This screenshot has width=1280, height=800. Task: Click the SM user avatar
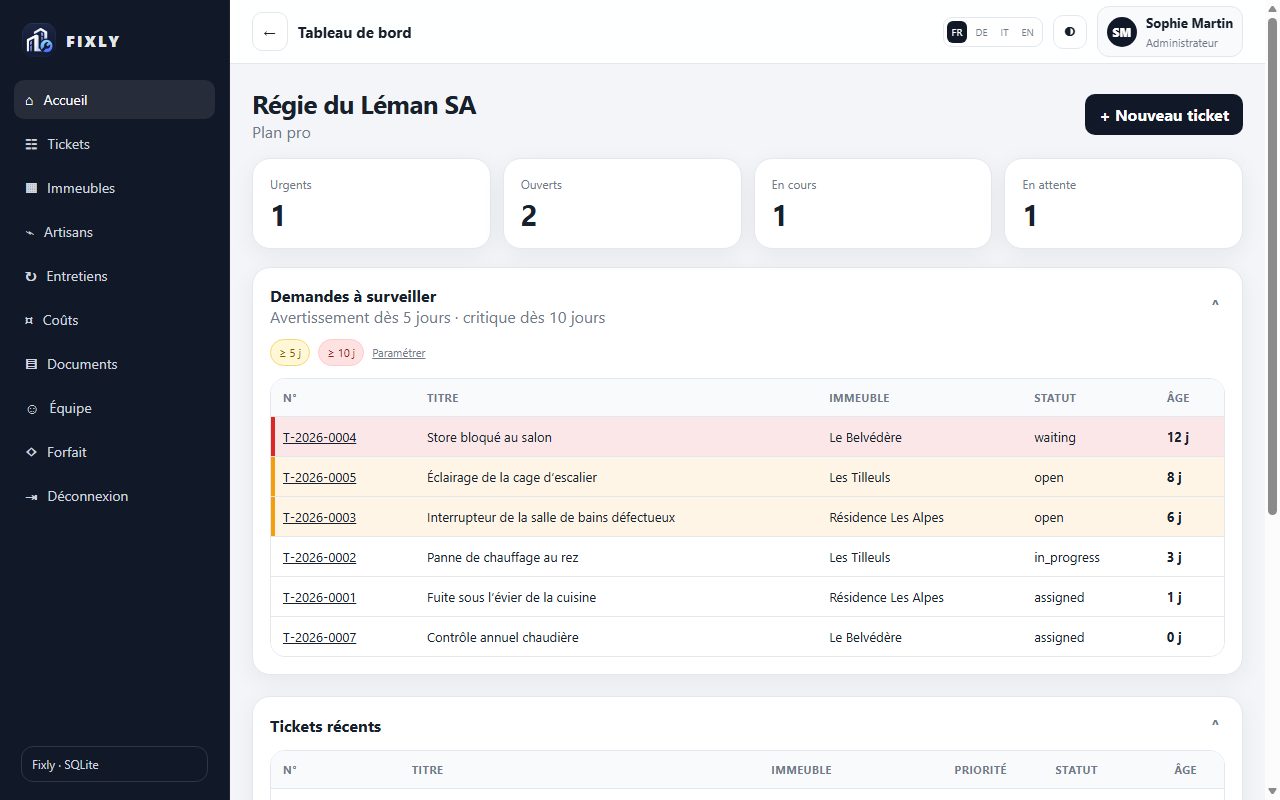tap(1122, 32)
